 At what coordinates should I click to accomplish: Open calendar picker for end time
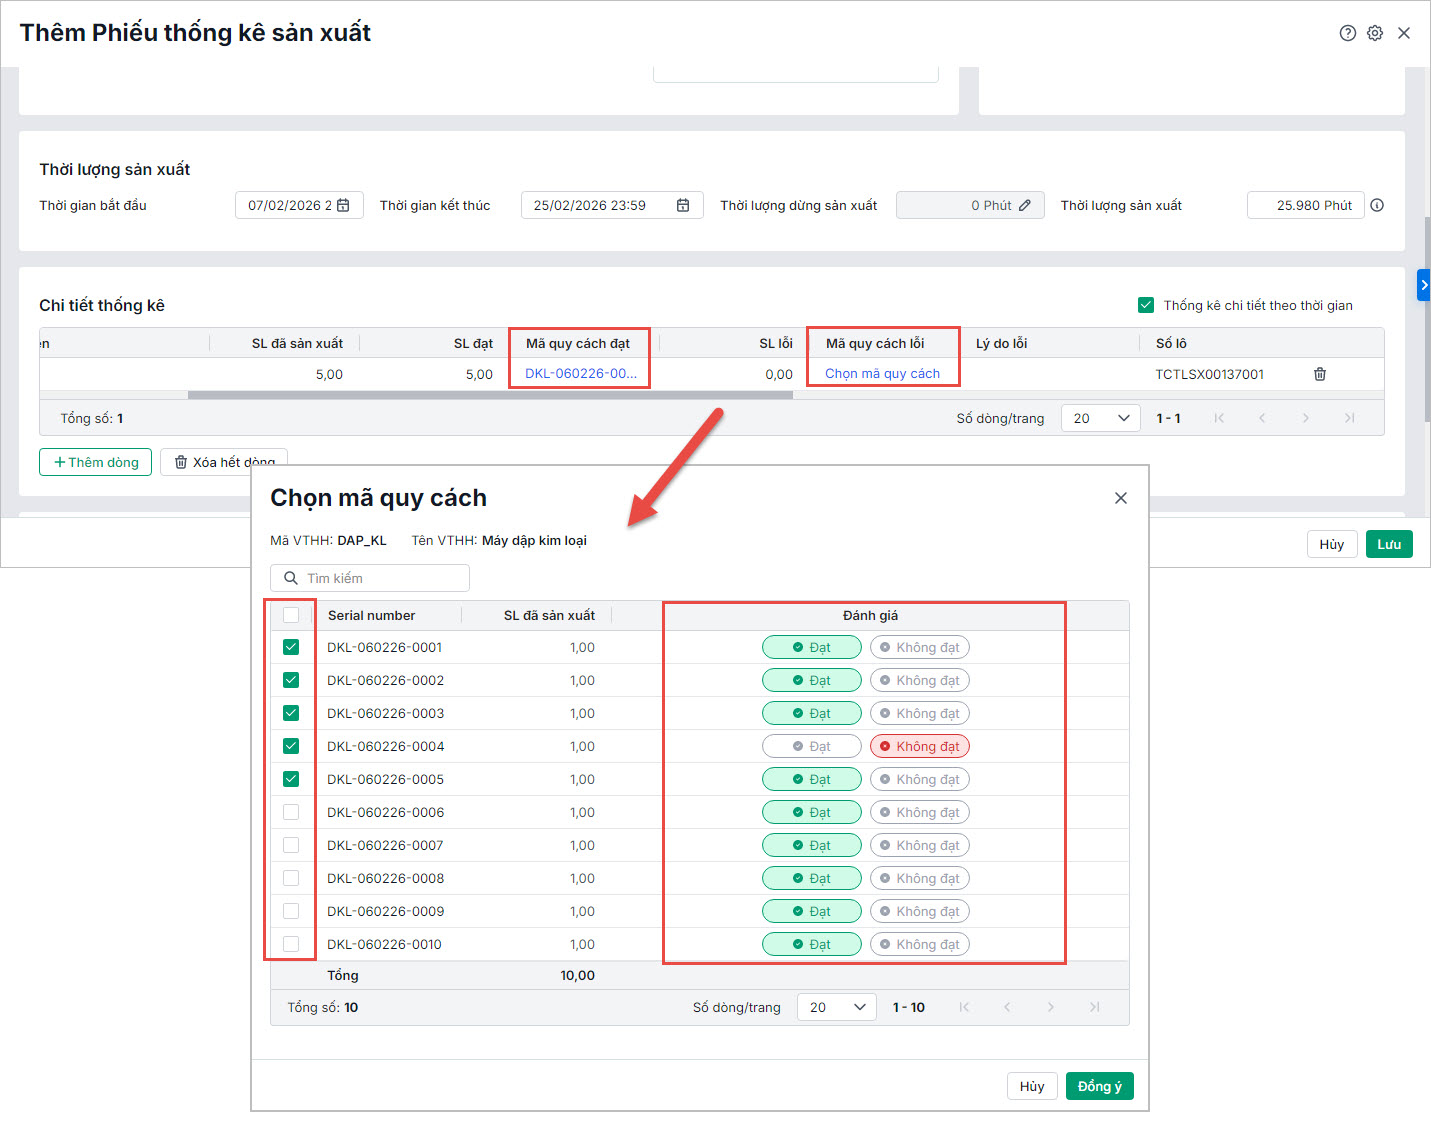(683, 205)
